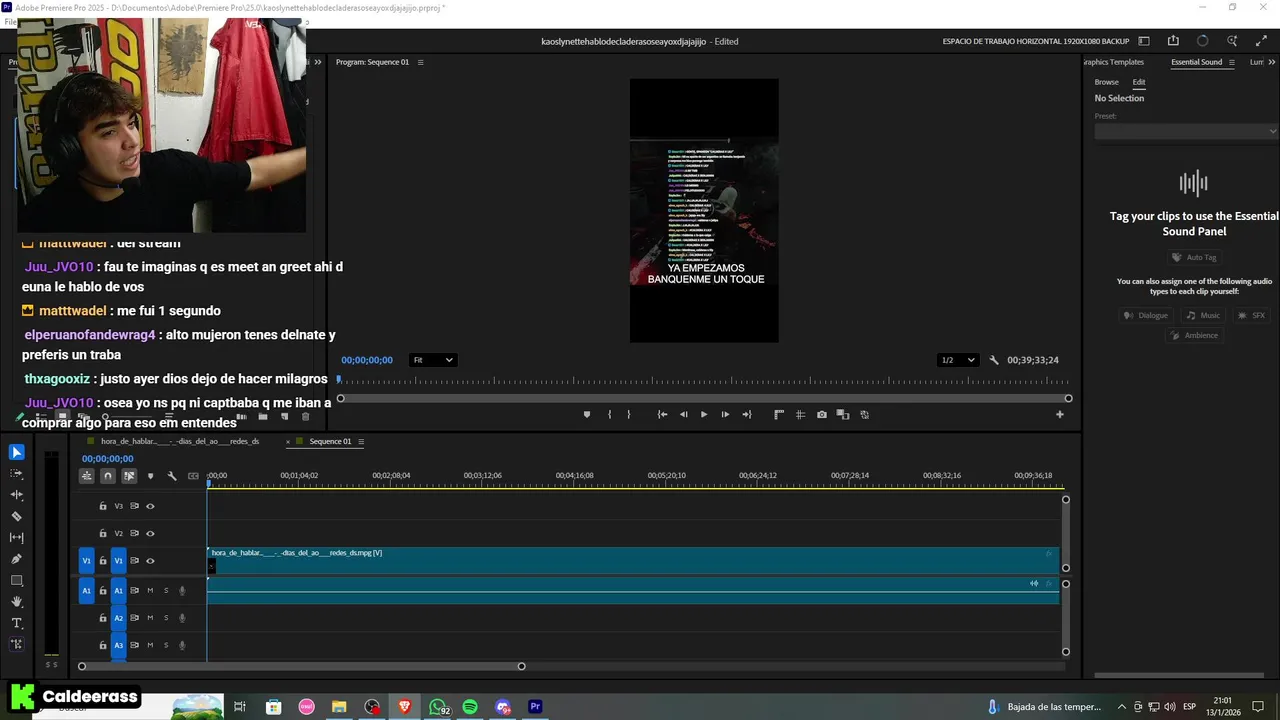Go to In point
Screen dimensions: 1280x720
coord(662,414)
